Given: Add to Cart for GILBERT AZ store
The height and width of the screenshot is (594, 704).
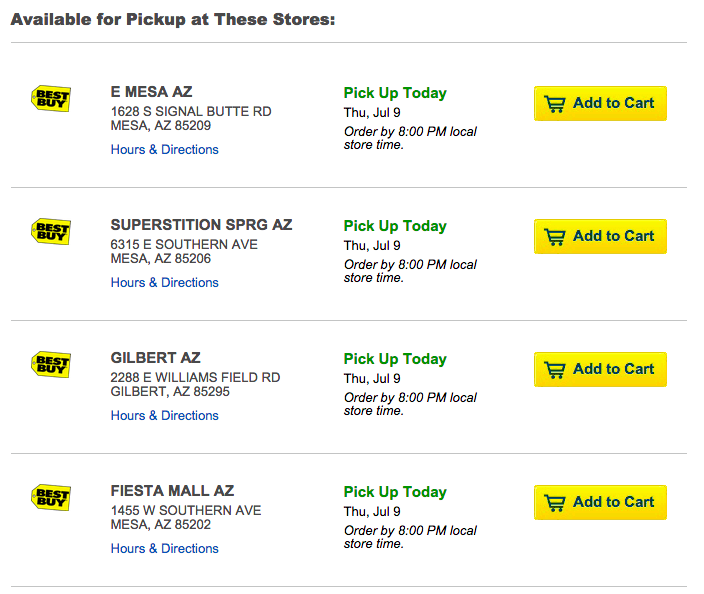Looking at the screenshot, I should point(600,369).
